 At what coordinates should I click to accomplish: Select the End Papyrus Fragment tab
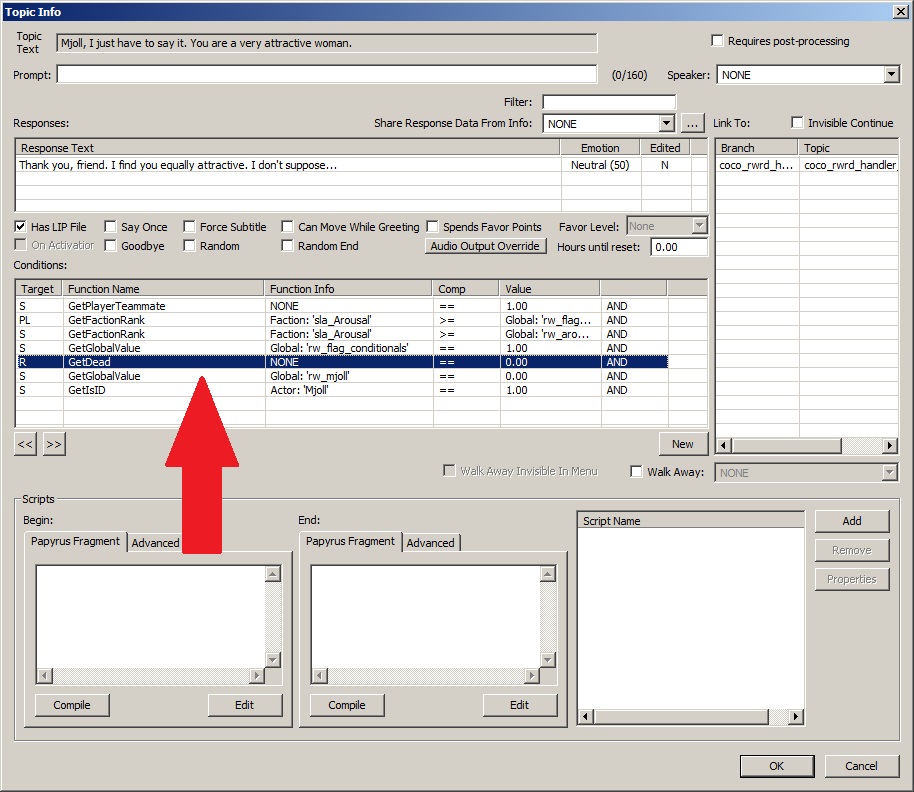pyautogui.click(x=351, y=542)
